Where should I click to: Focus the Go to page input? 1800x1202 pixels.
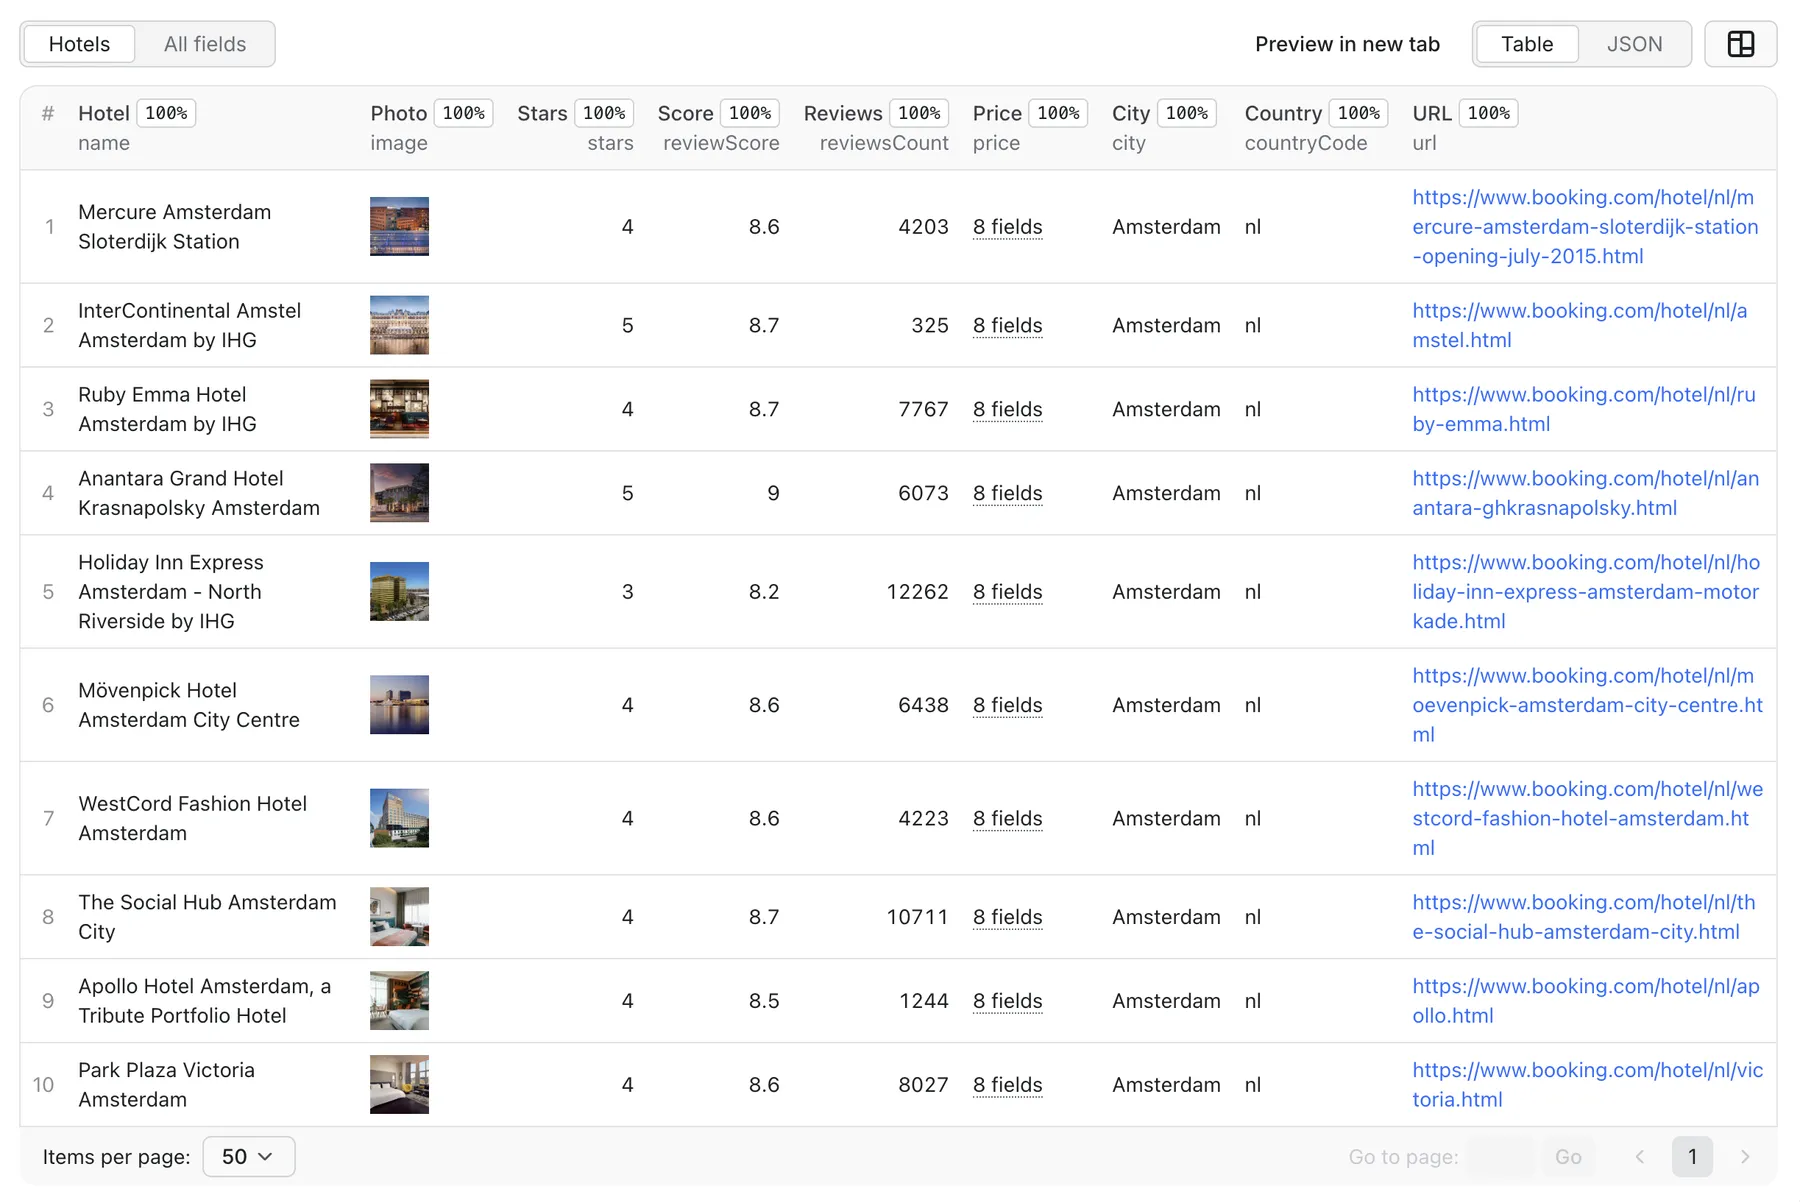pos(1500,1157)
